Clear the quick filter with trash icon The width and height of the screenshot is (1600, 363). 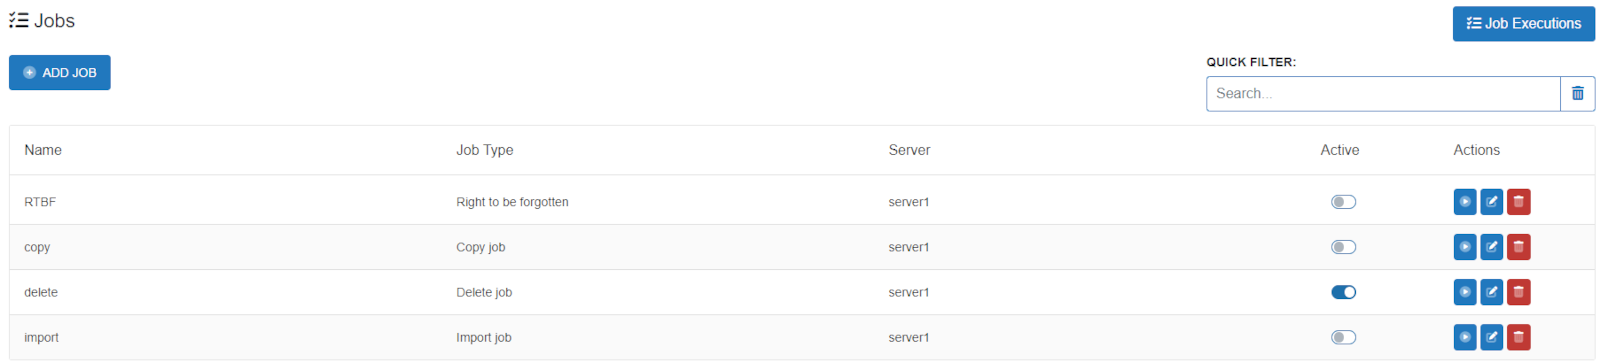[1578, 94]
